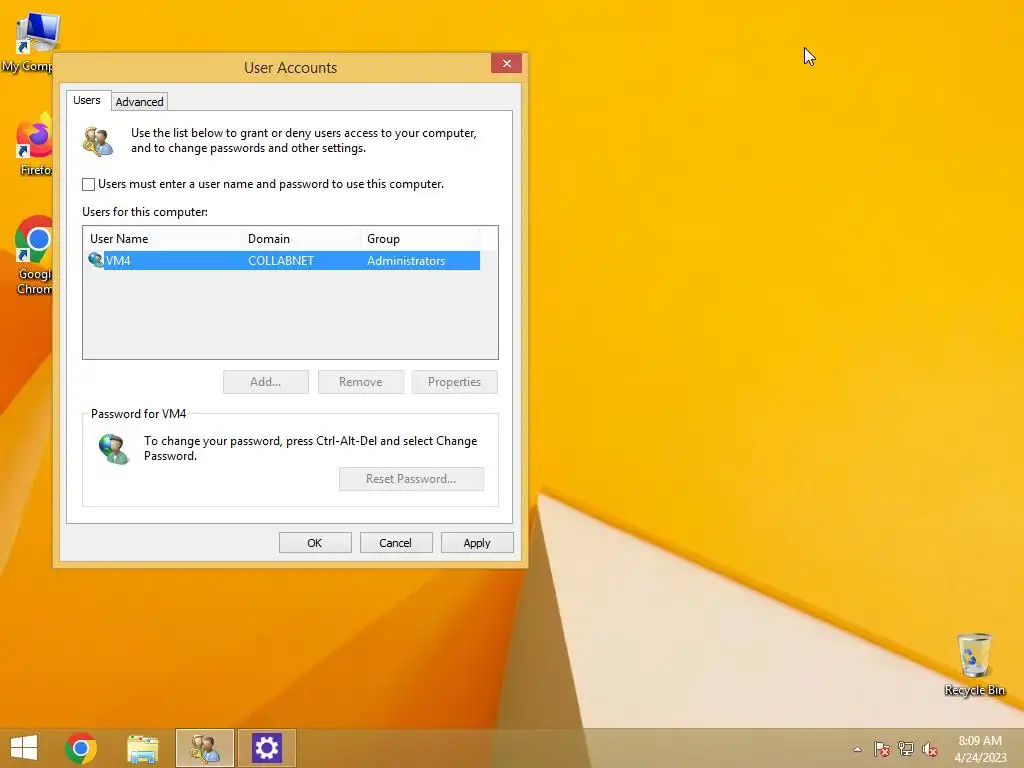1024x768 pixels.
Task: Click the users-and-keys icon in the dialog
Action: (x=98, y=141)
